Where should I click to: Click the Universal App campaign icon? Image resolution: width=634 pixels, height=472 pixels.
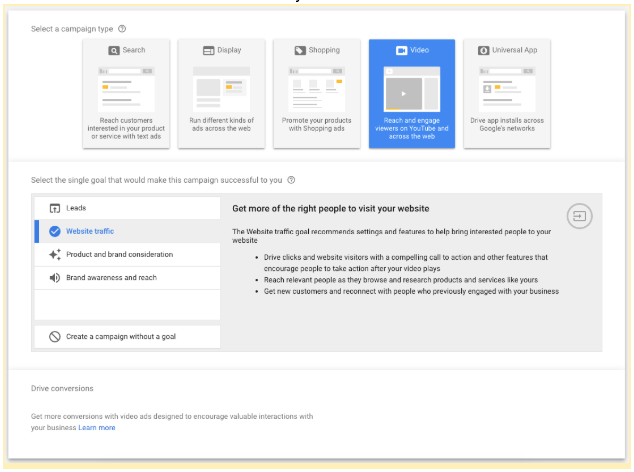point(484,50)
